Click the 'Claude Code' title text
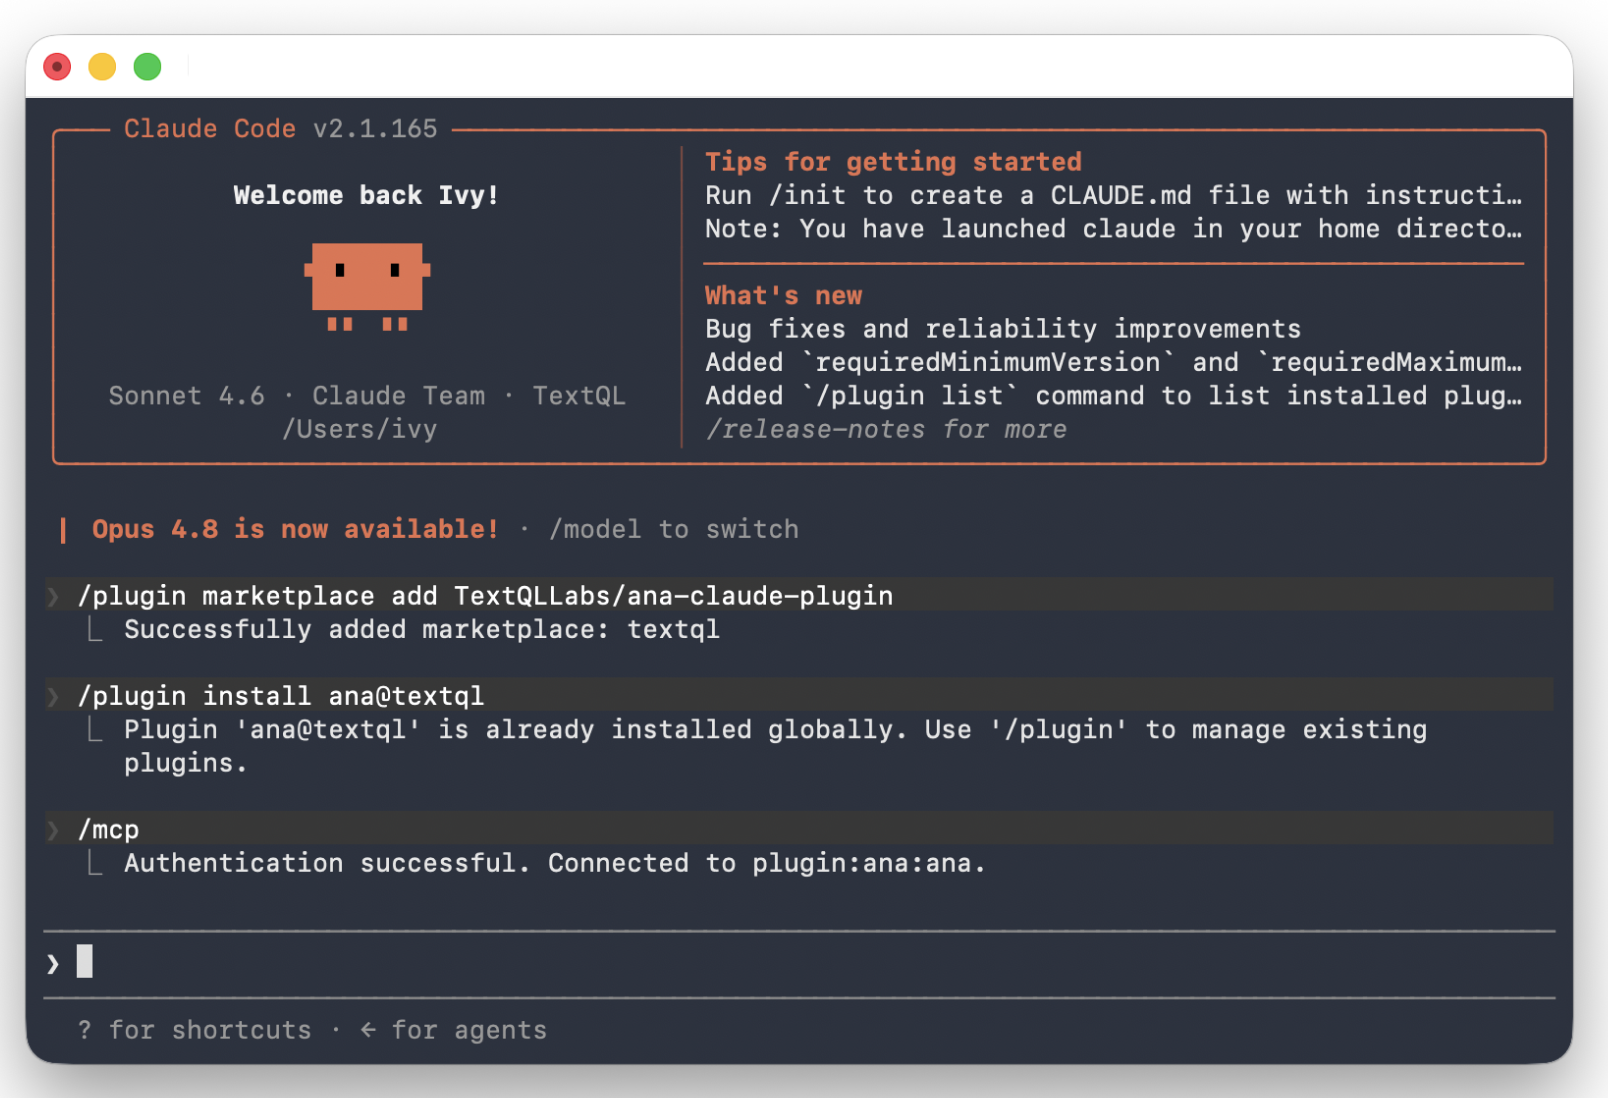 coord(210,129)
